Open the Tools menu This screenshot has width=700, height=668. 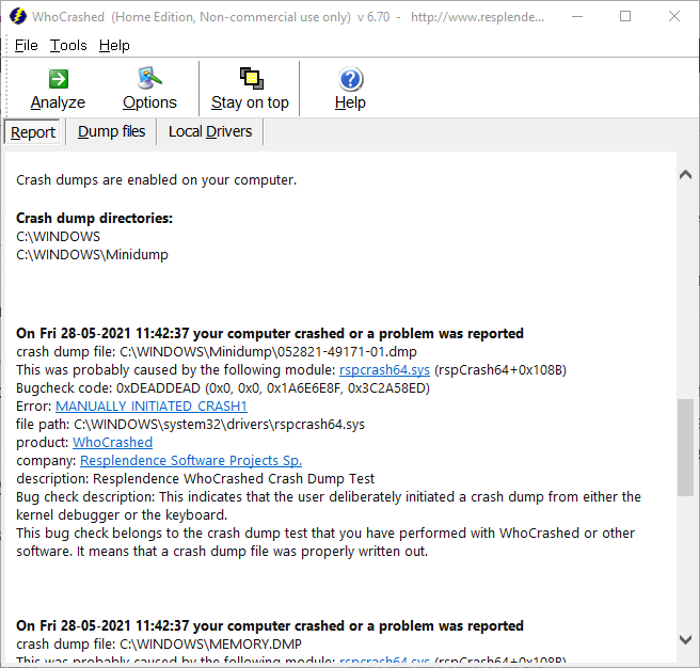pos(68,45)
